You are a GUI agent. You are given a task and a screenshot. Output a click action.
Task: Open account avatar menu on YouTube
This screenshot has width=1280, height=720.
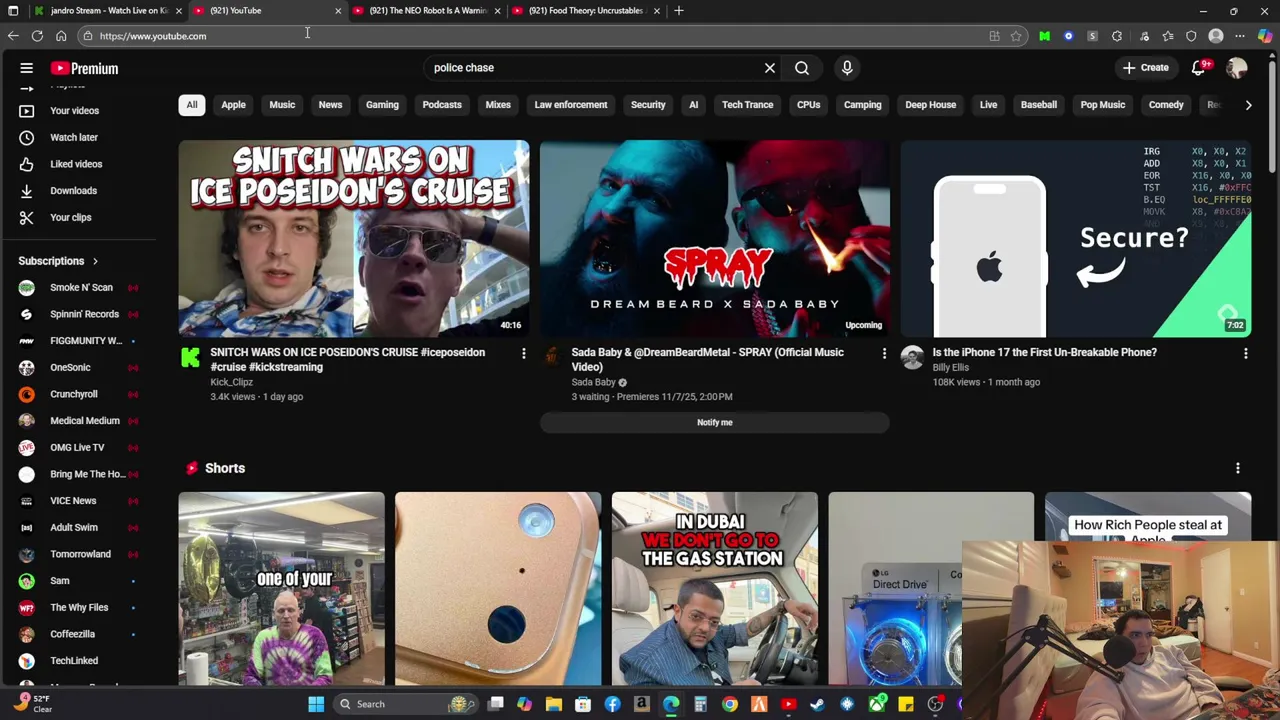tap(1237, 68)
